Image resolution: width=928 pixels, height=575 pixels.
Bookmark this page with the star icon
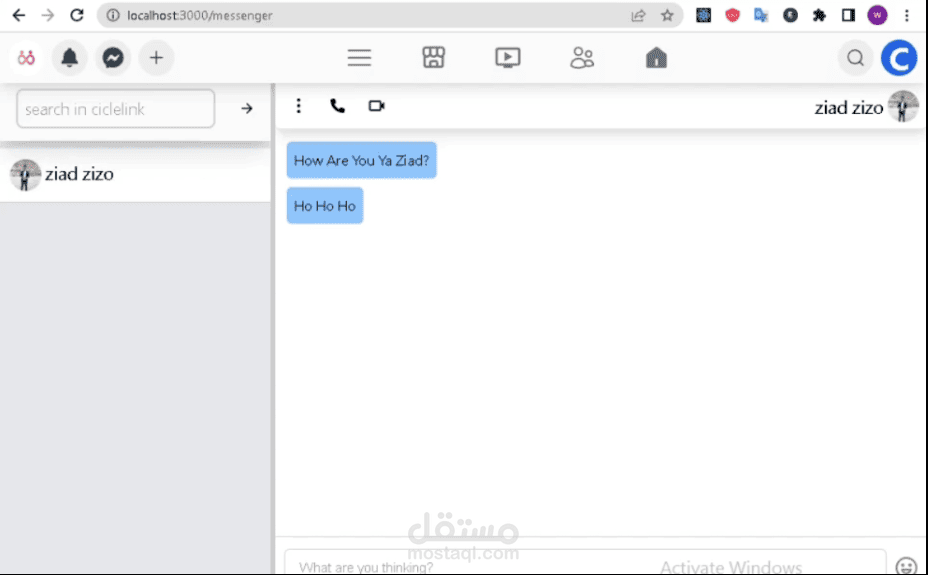point(667,15)
